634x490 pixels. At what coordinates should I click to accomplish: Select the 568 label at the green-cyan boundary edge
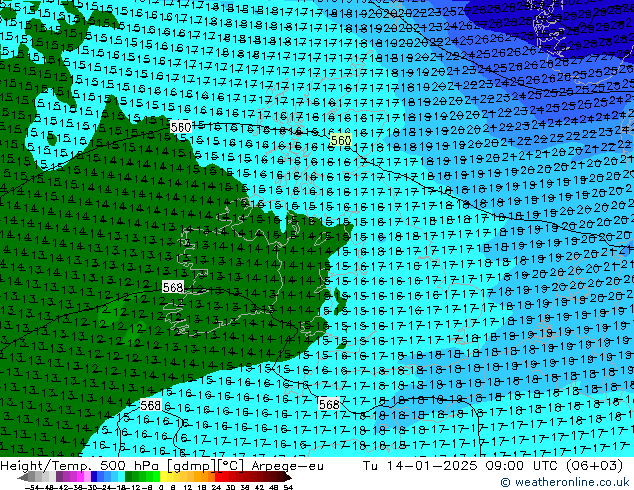(x=150, y=405)
